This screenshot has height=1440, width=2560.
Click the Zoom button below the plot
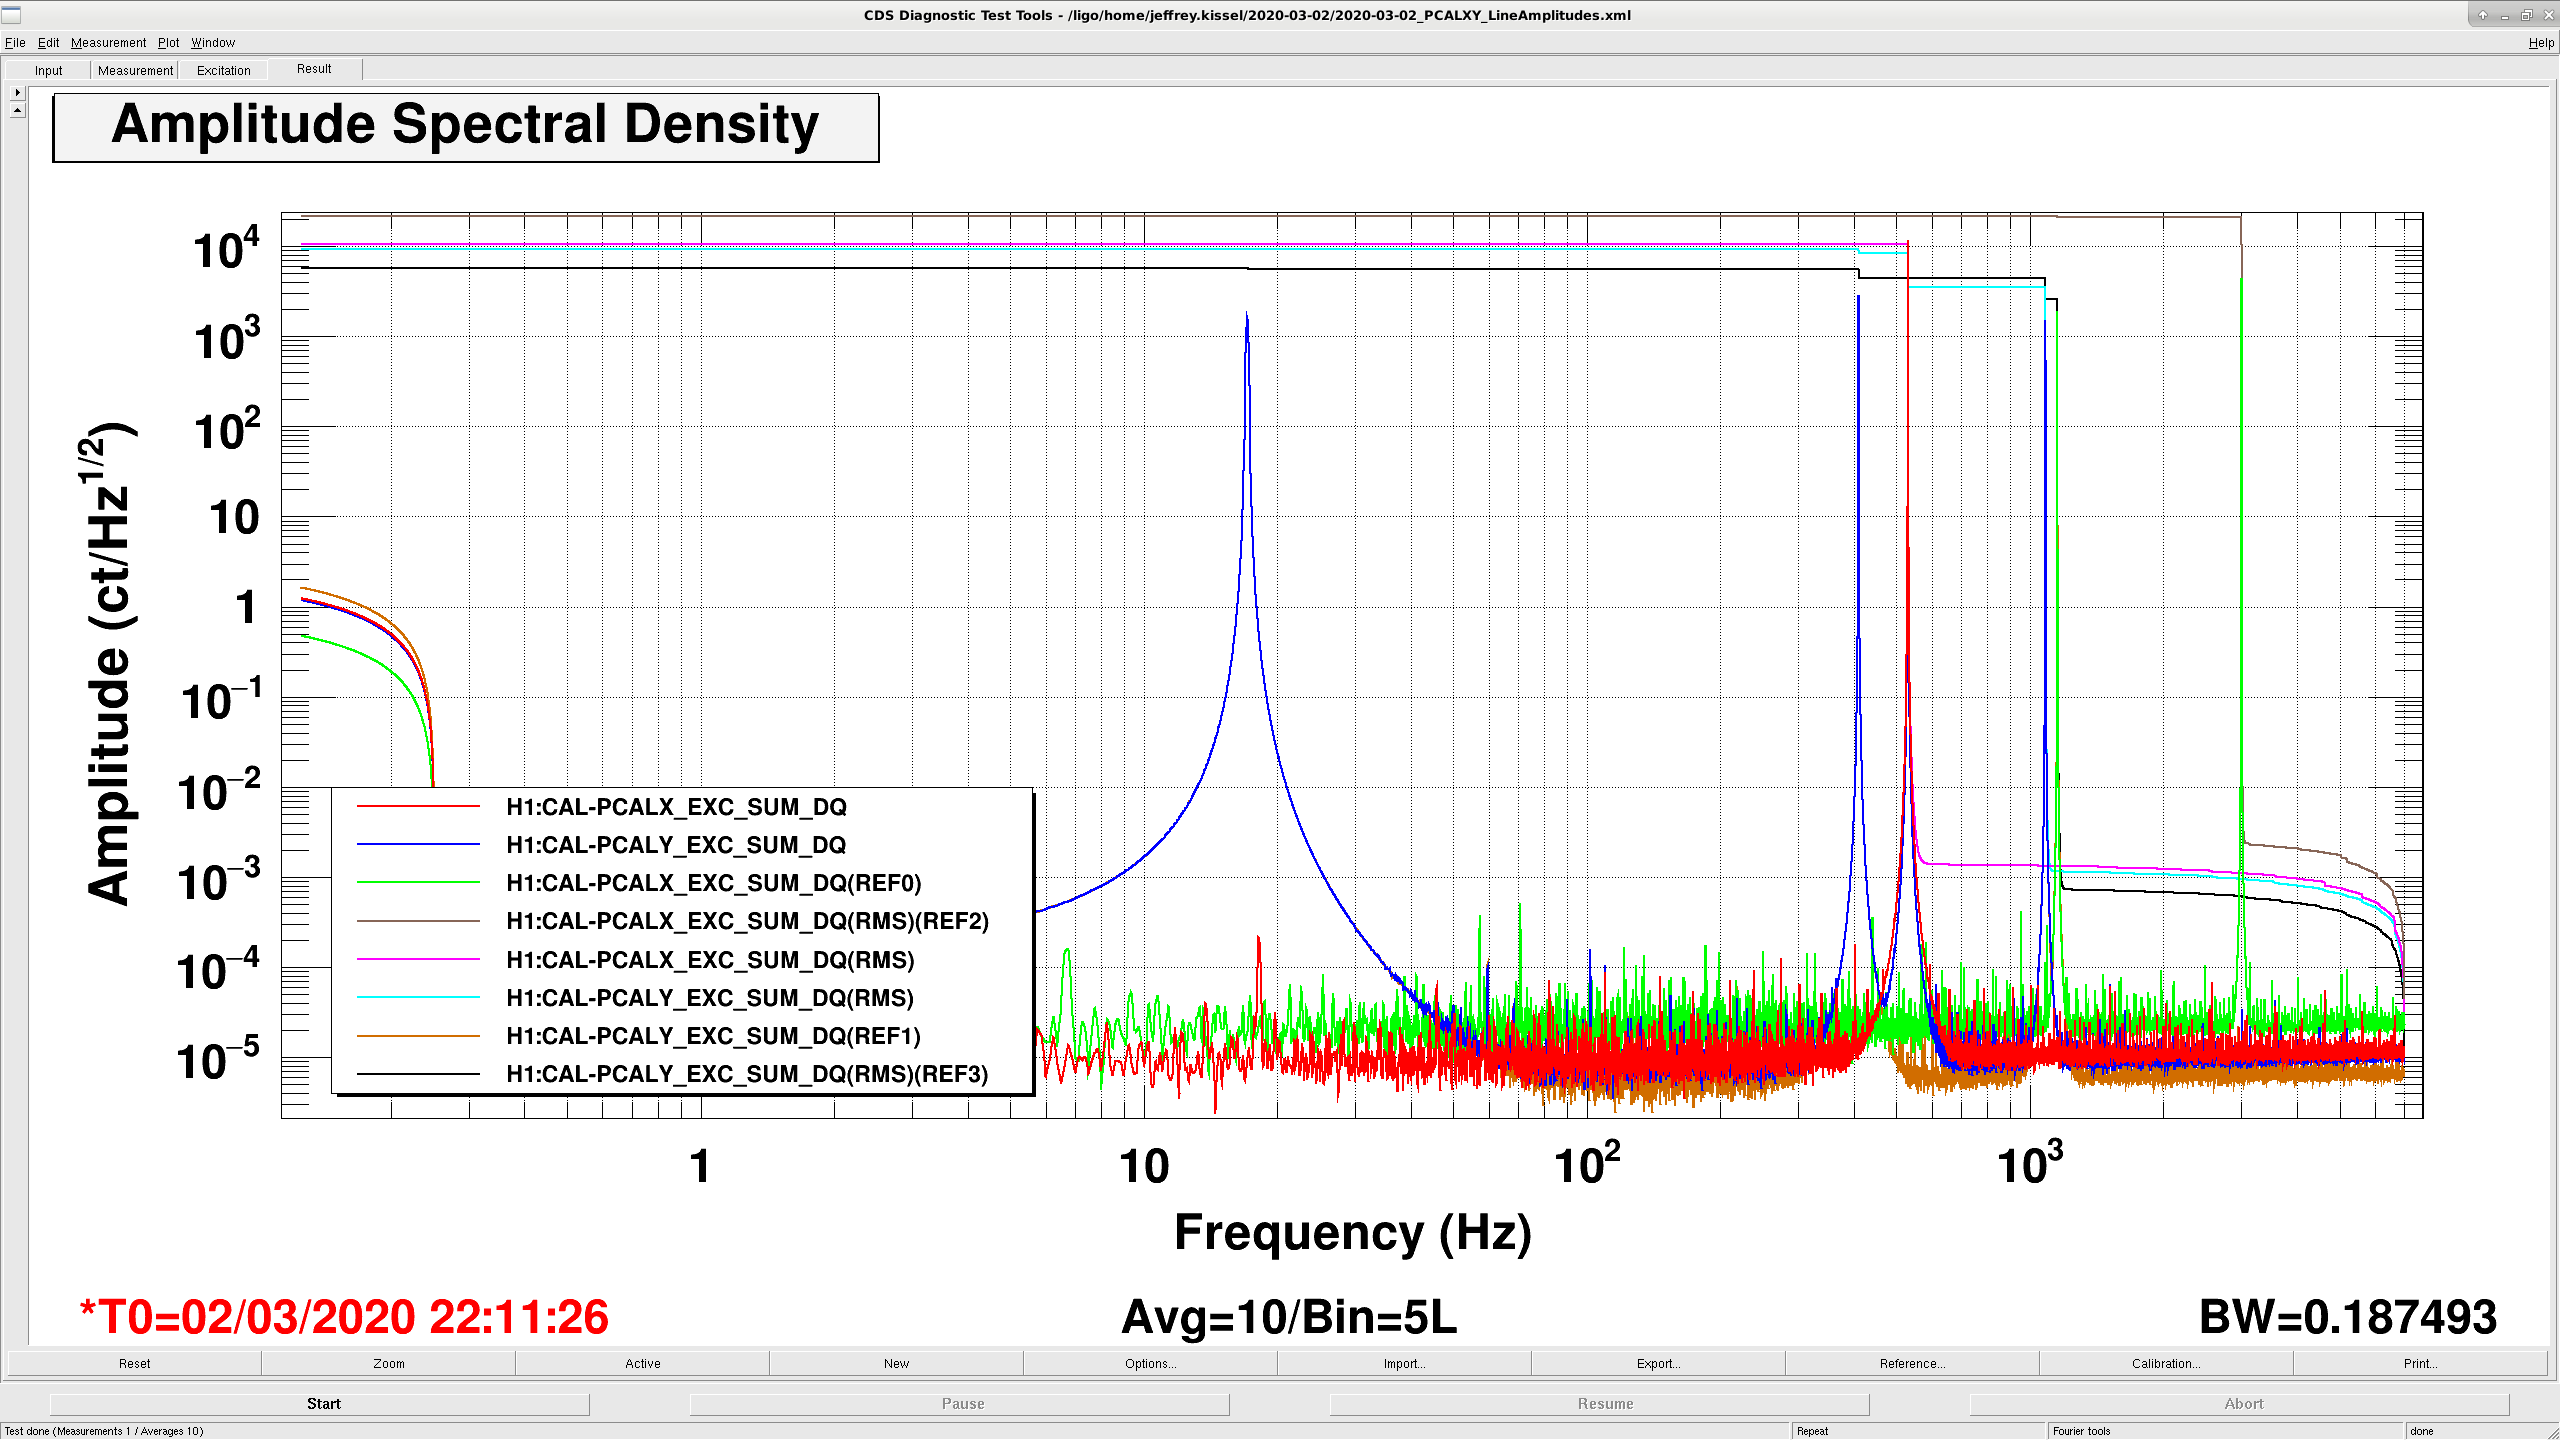click(389, 1363)
